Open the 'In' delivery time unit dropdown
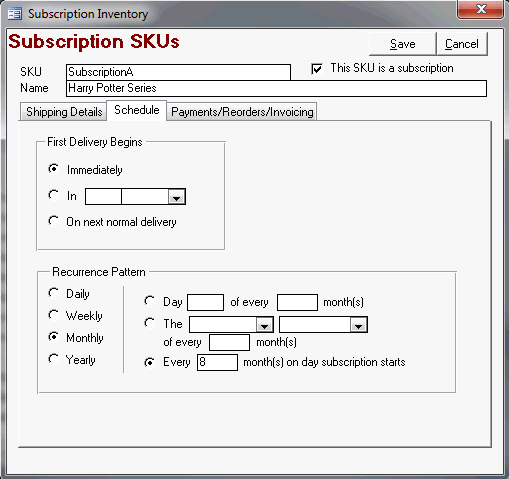This screenshot has height=479, width=509. pos(176,197)
